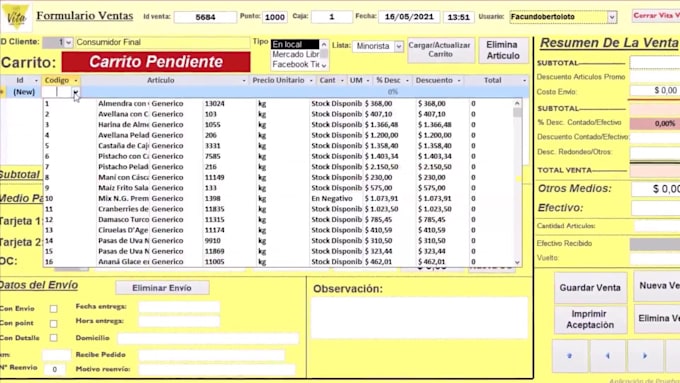Open Precio Unitario column filter arrow
The height and width of the screenshot is (383, 680).
click(311, 81)
